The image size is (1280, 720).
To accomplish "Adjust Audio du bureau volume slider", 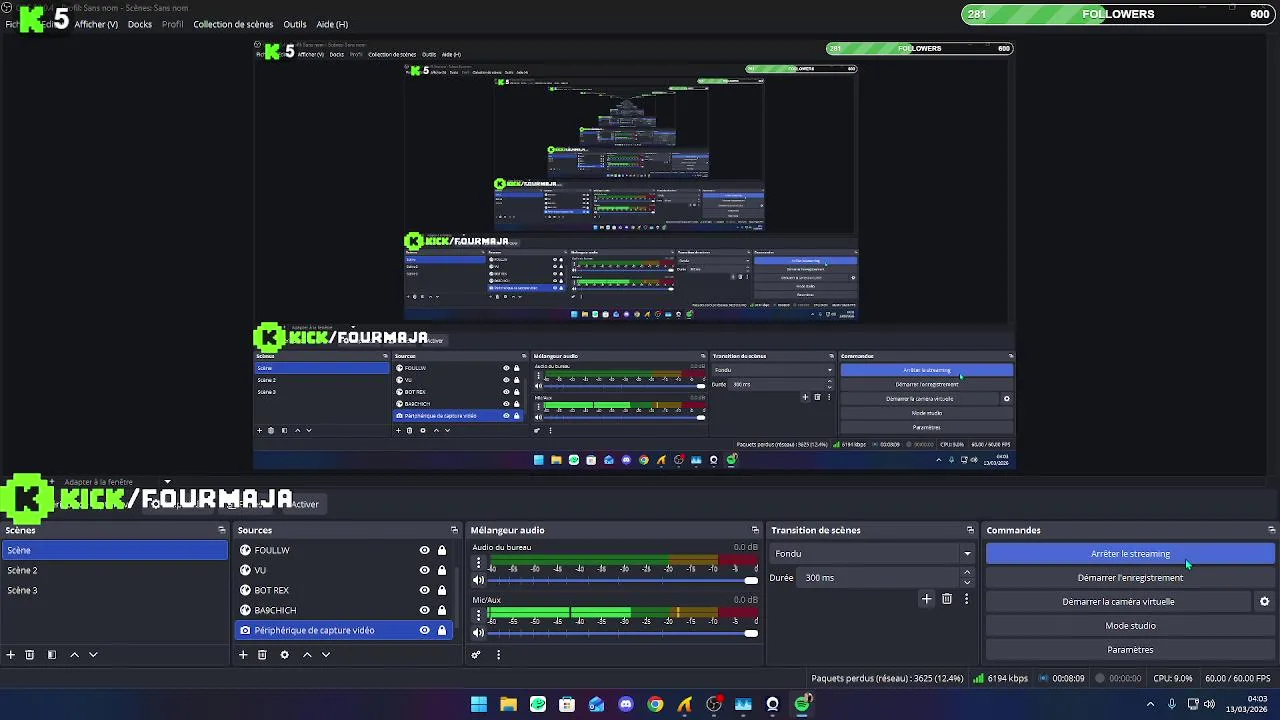I will pos(623,580).
